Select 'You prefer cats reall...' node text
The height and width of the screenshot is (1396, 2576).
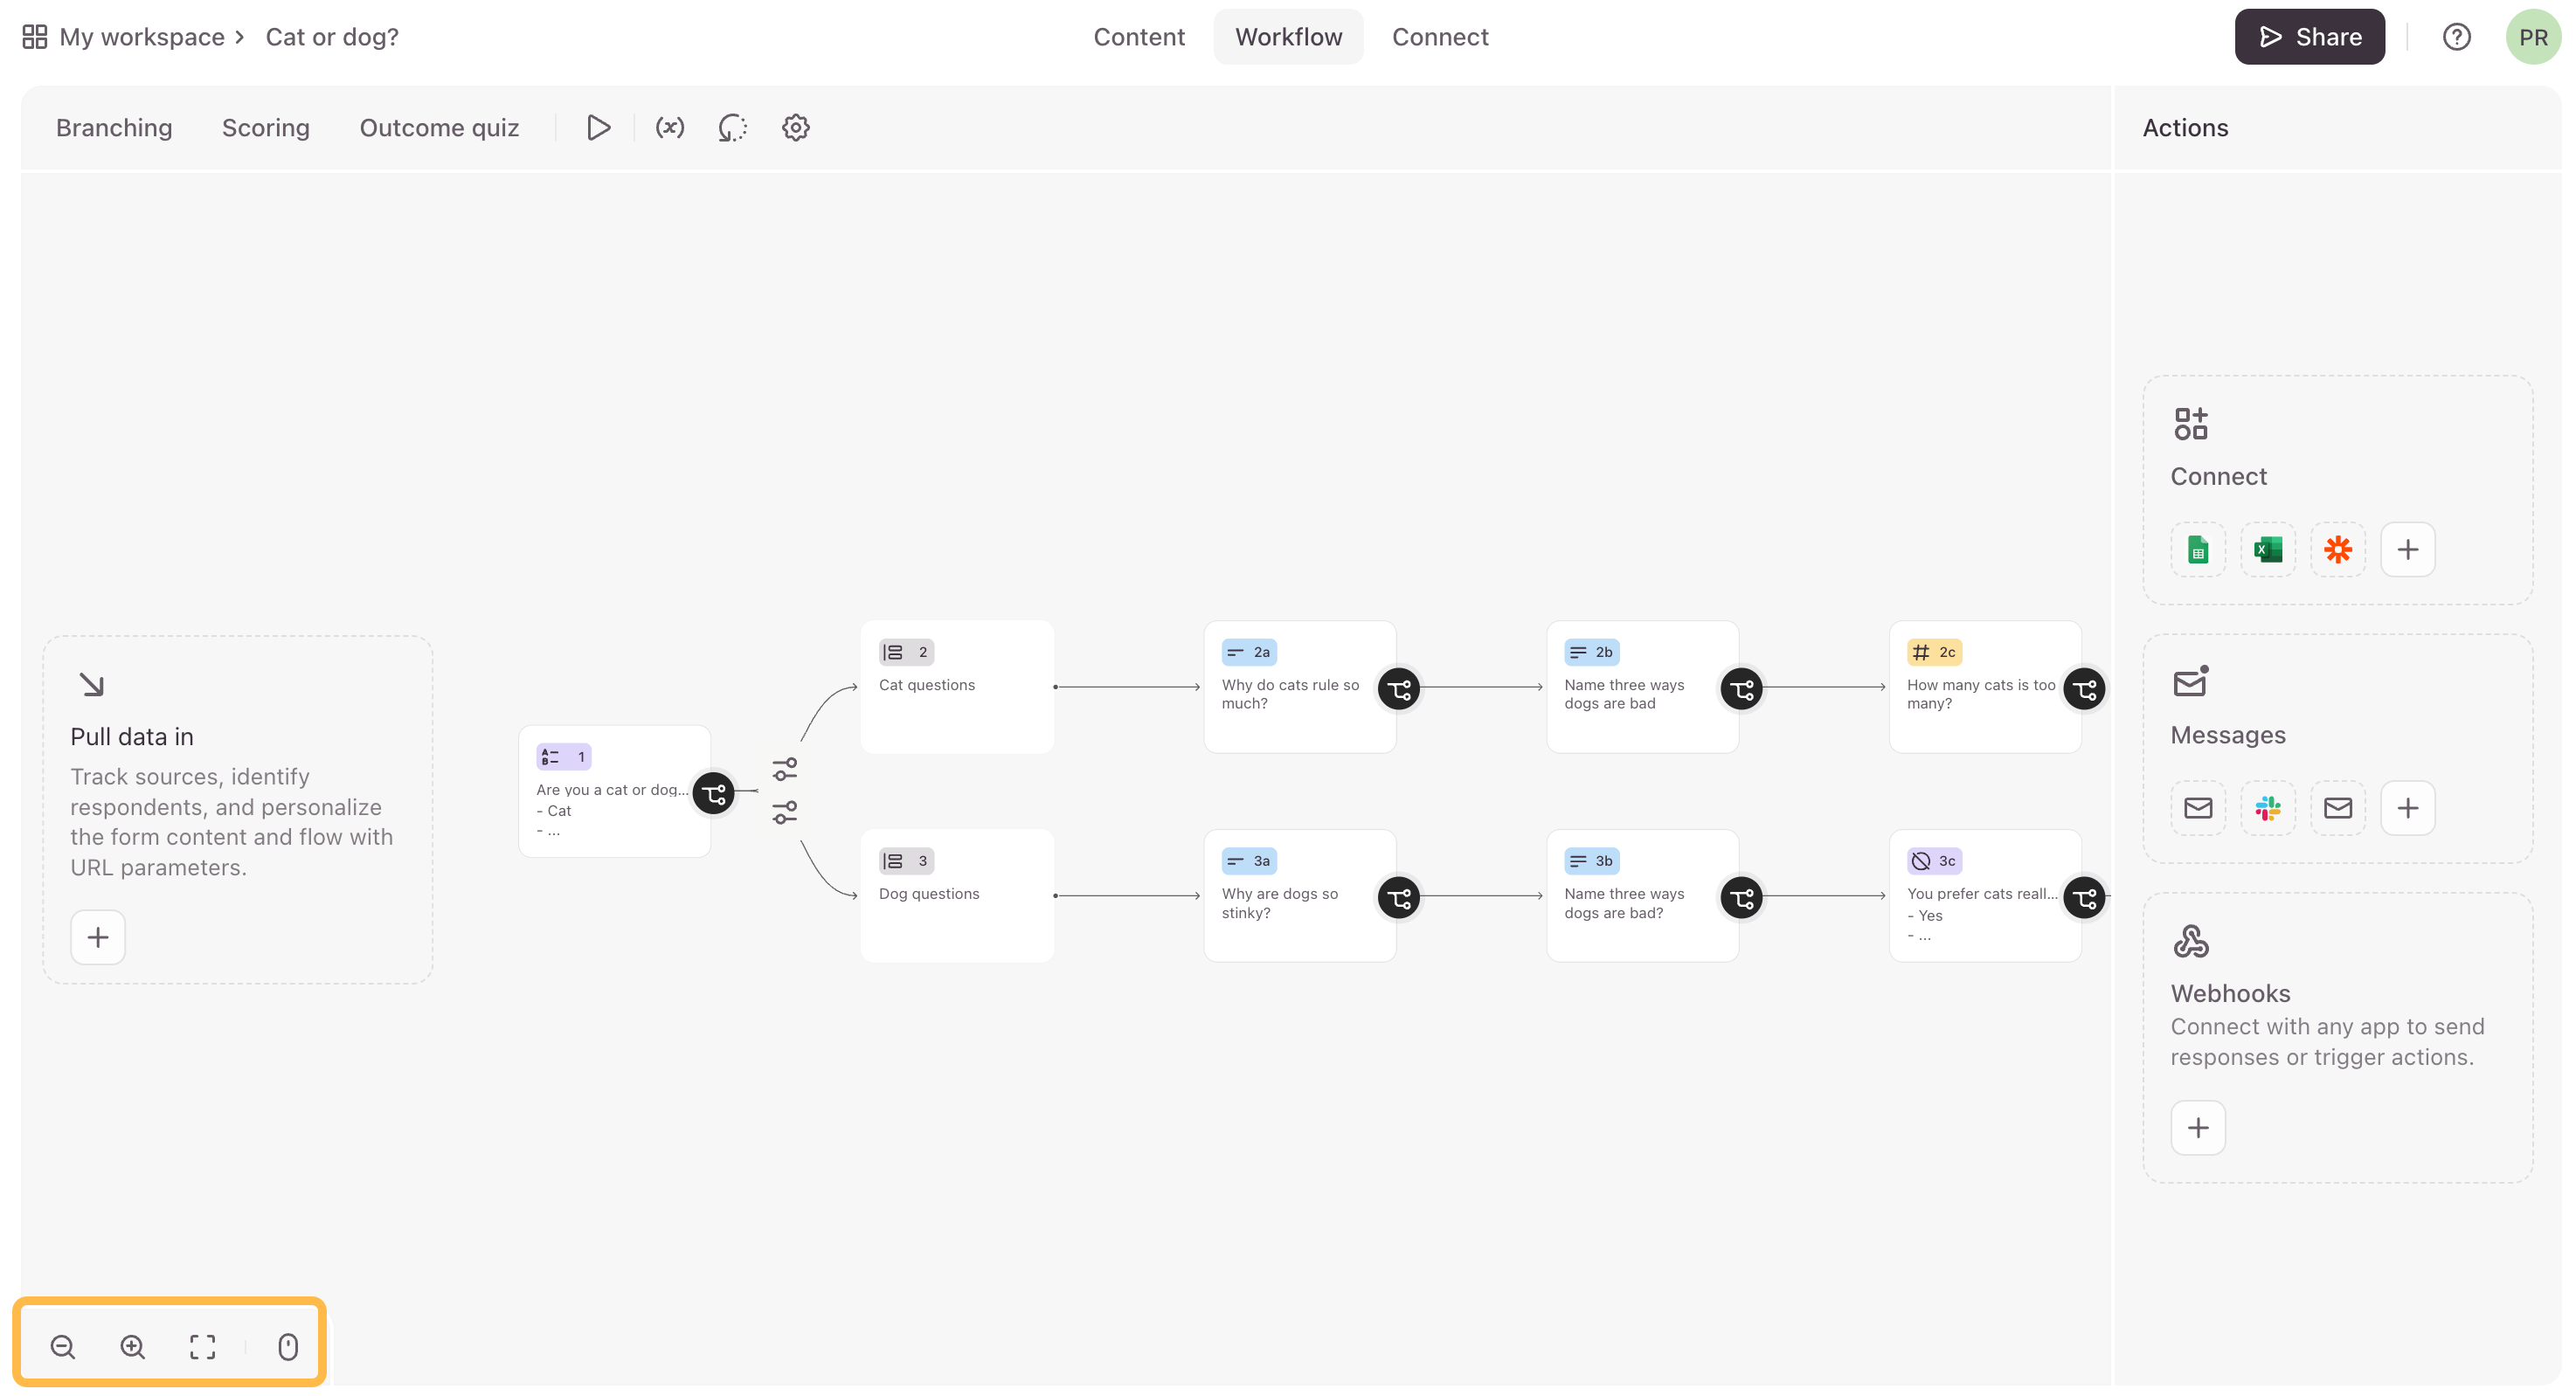pyautogui.click(x=1982, y=894)
